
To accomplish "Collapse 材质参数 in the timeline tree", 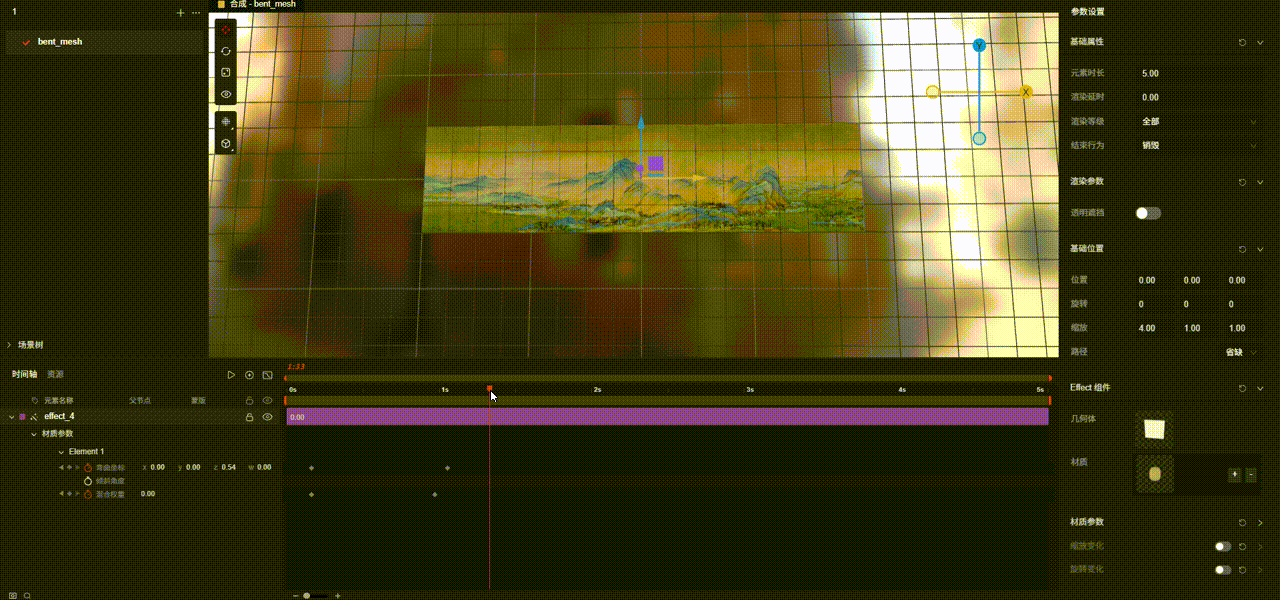I will pos(35,434).
